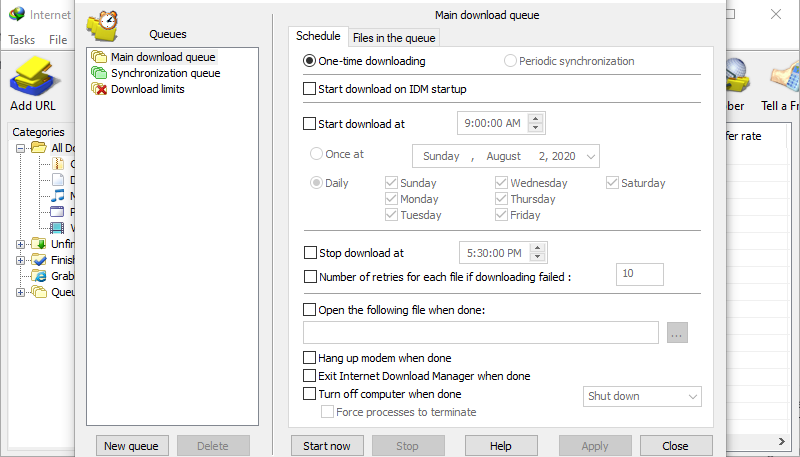Select the Main download queue icon

click(99, 57)
